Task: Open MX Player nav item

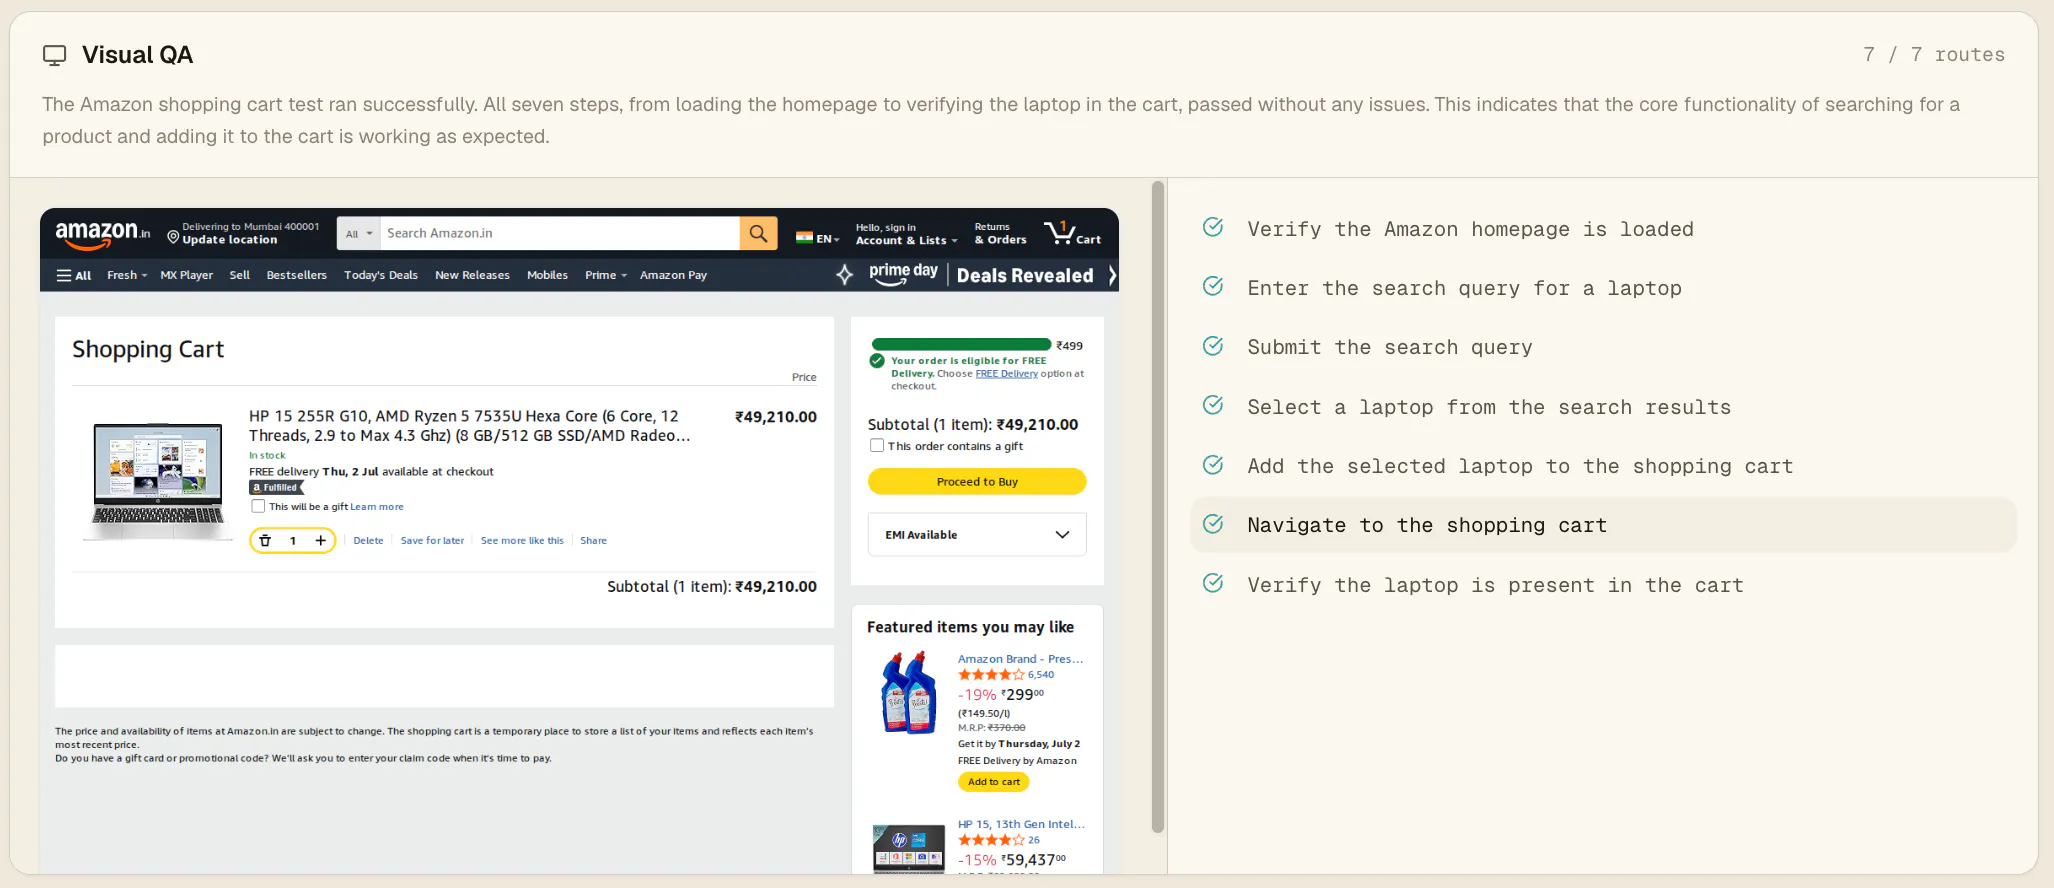Action: tap(187, 275)
